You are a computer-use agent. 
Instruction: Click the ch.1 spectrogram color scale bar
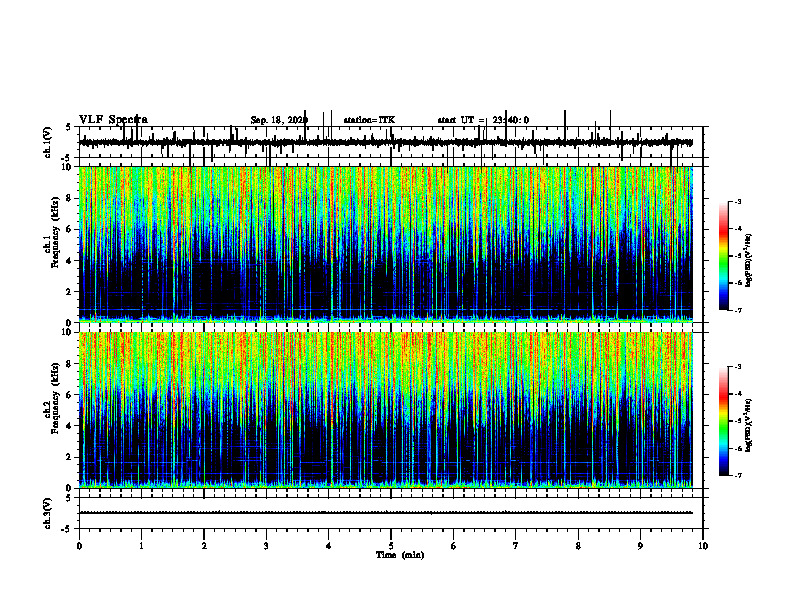(724, 256)
